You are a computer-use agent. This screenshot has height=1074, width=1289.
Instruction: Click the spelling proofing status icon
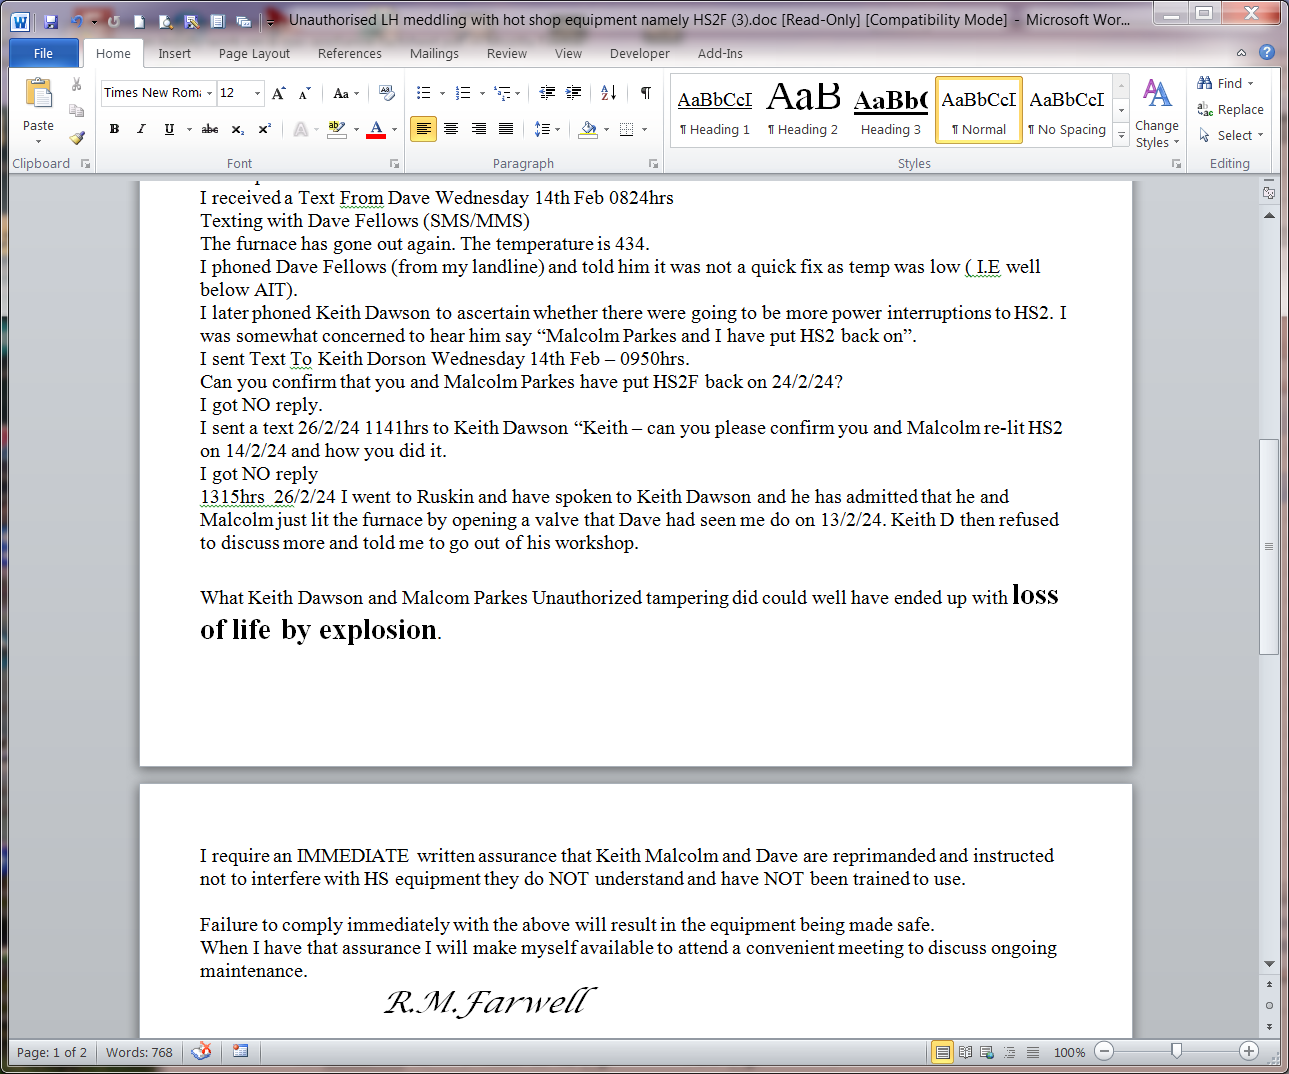click(x=201, y=1051)
